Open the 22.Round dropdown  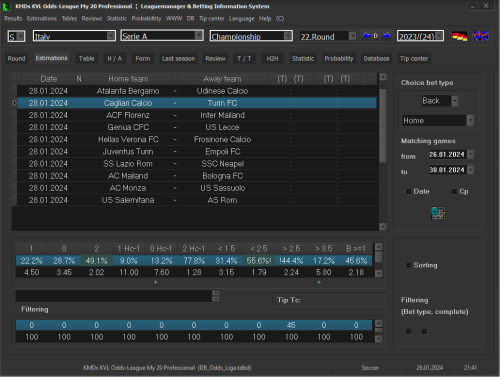(x=352, y=36)
